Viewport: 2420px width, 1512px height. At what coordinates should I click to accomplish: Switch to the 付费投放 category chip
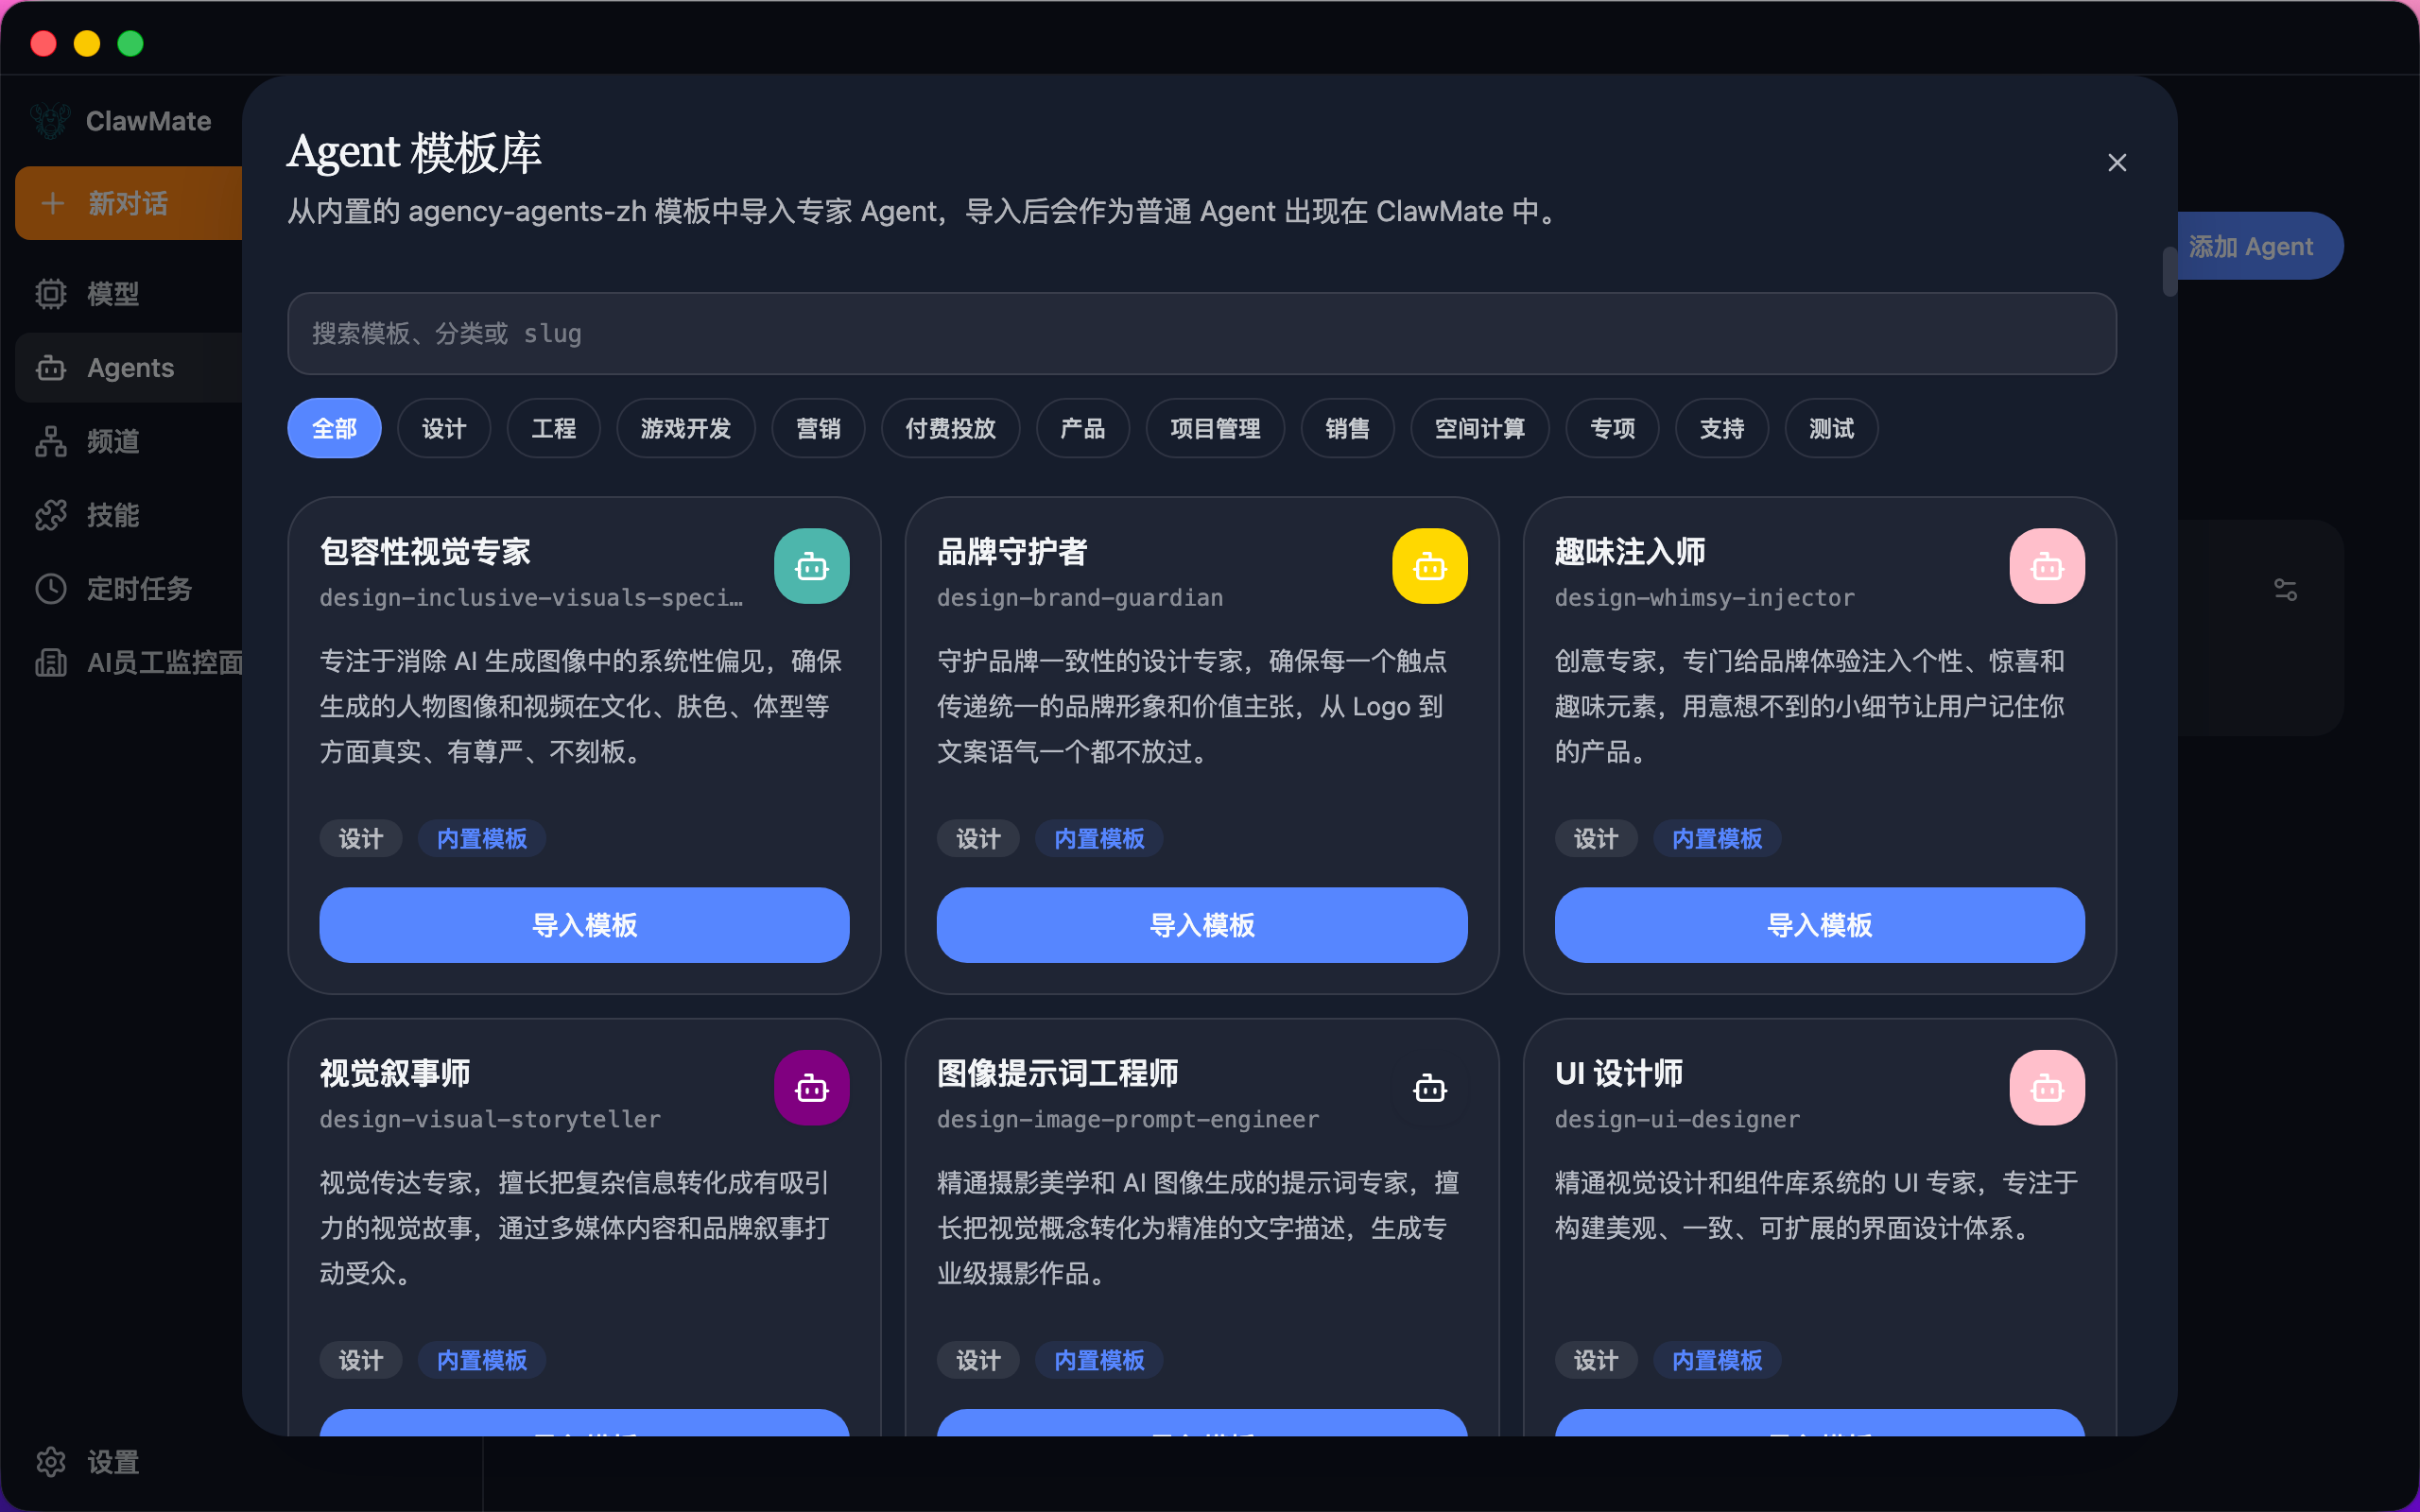click(950, 428)
